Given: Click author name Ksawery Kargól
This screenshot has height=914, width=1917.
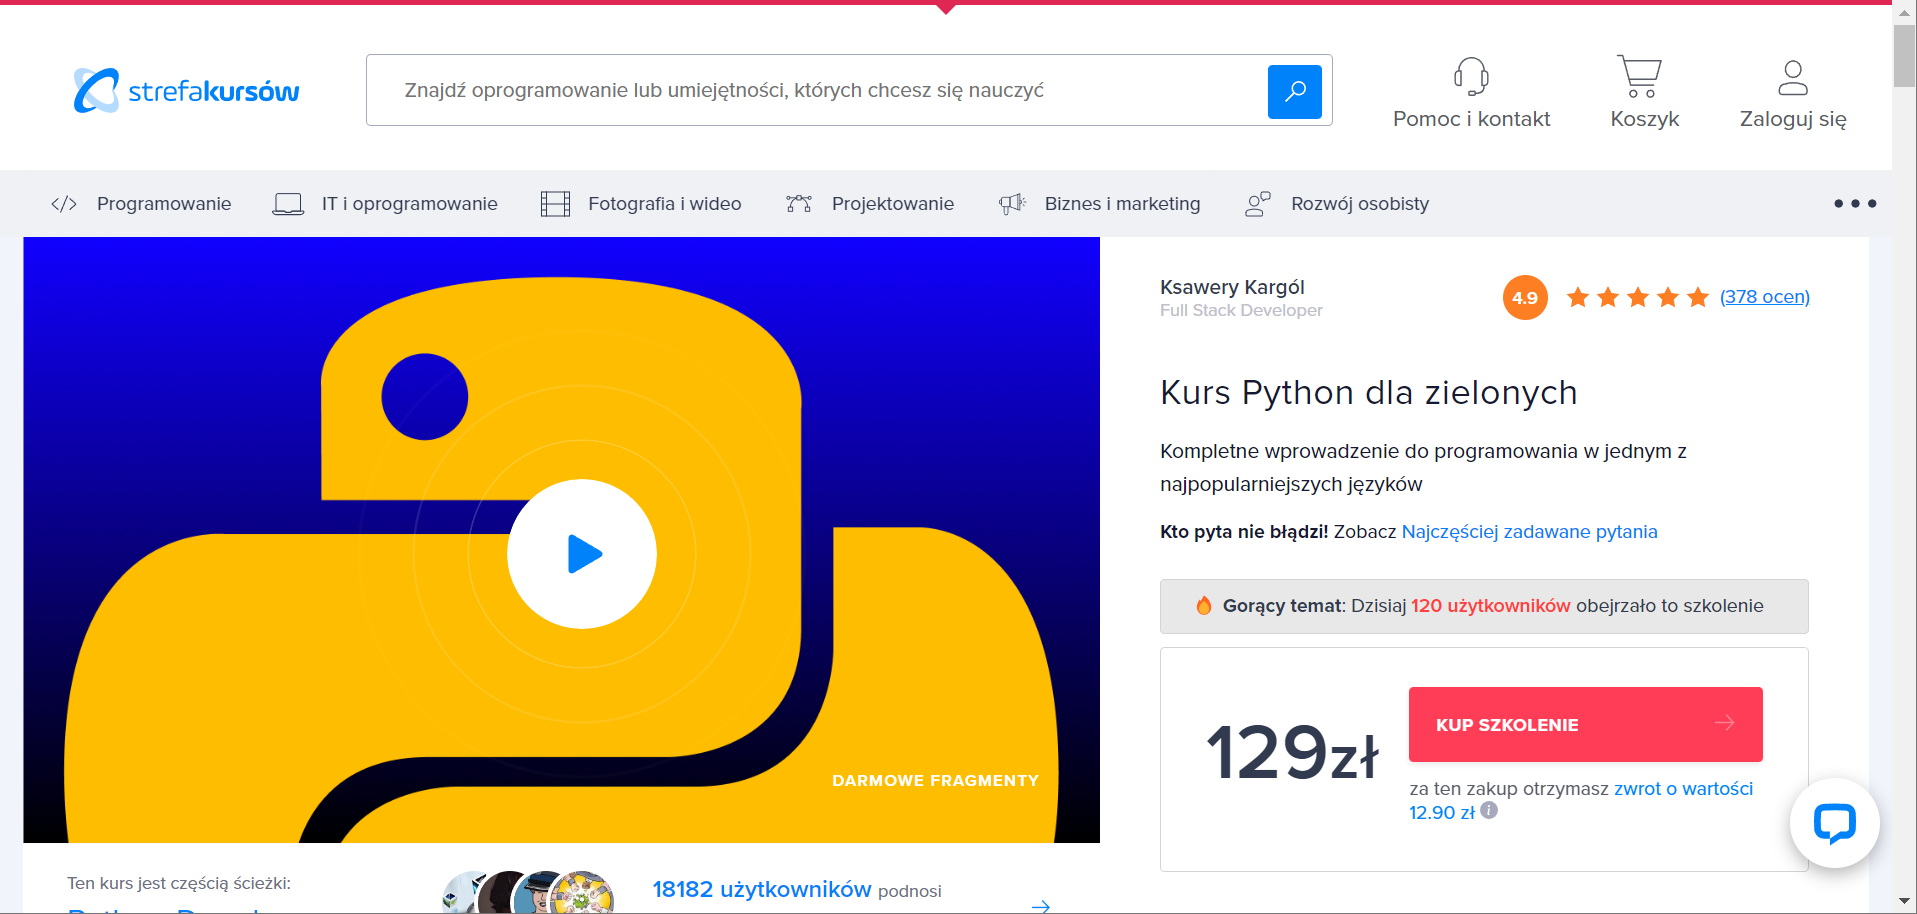Looking at the screenshot, I should click(1232, 287).
